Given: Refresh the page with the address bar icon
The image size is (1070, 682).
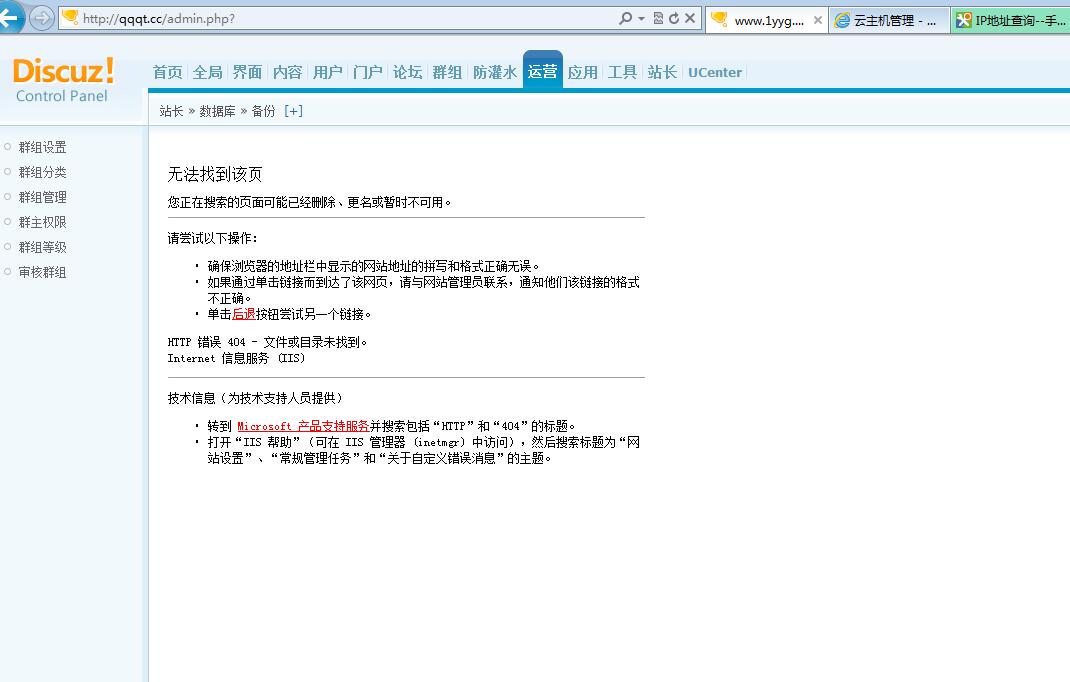Looking at the screenshot, I should pyautogui.click(x=674, y=16).
